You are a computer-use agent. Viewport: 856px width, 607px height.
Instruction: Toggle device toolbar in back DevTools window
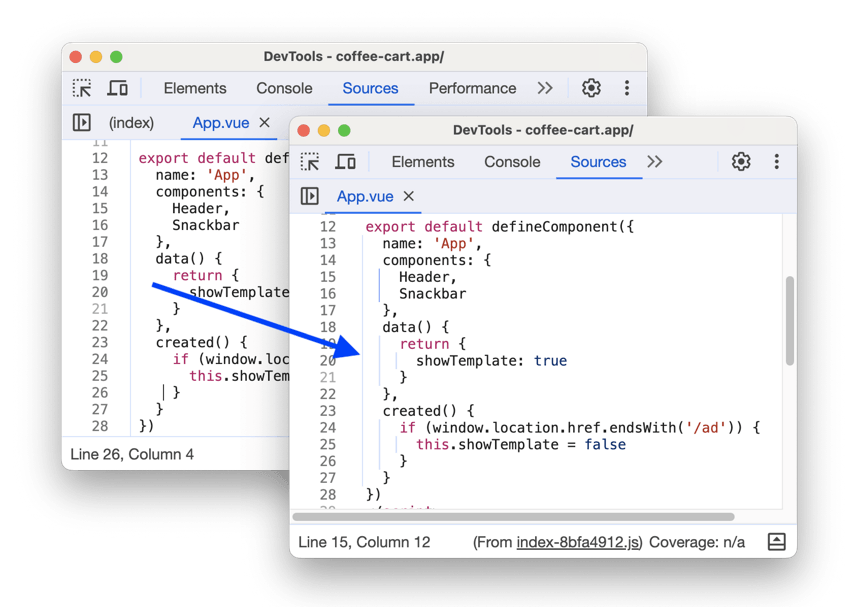[117, 88]
